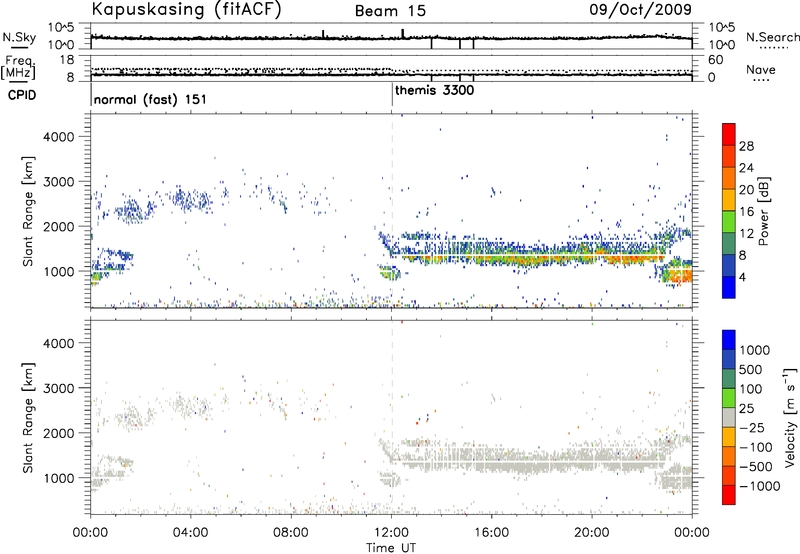Screen dimensions: 800x554
Task: Click the '20:00' time tick label
Action: [x=592, y=533]
